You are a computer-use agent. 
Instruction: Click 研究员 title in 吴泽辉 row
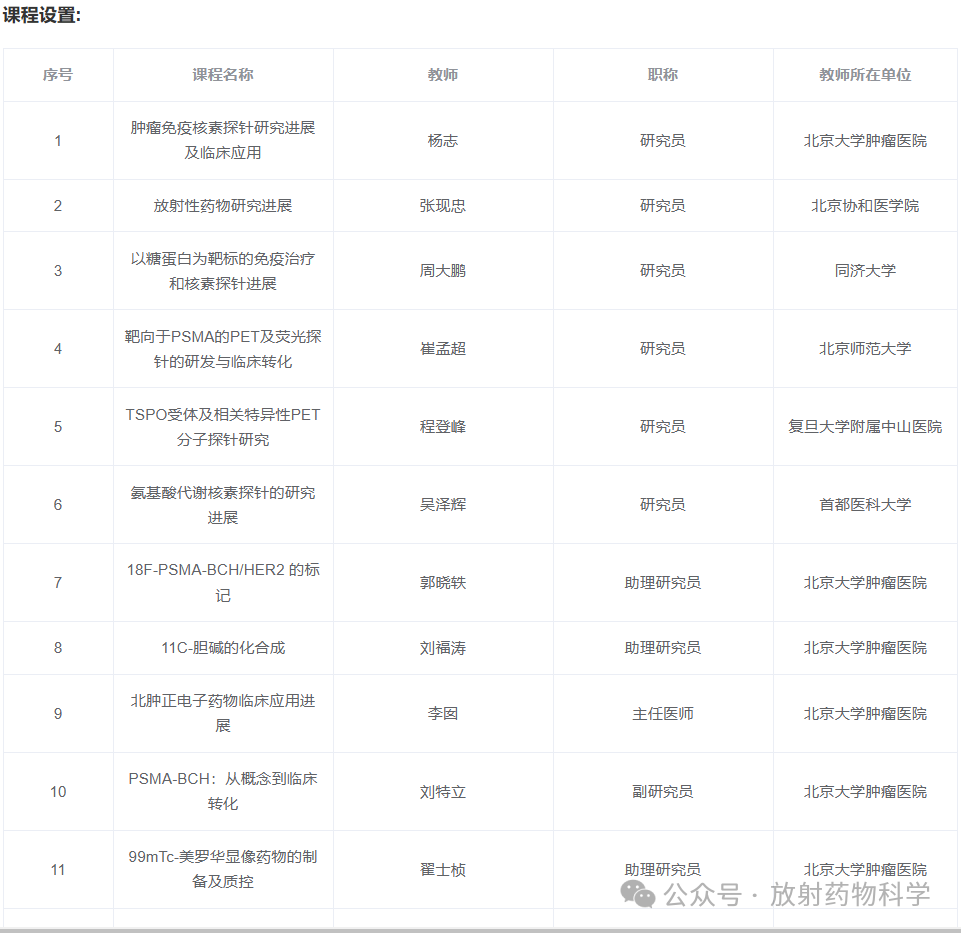coord(663,505)
